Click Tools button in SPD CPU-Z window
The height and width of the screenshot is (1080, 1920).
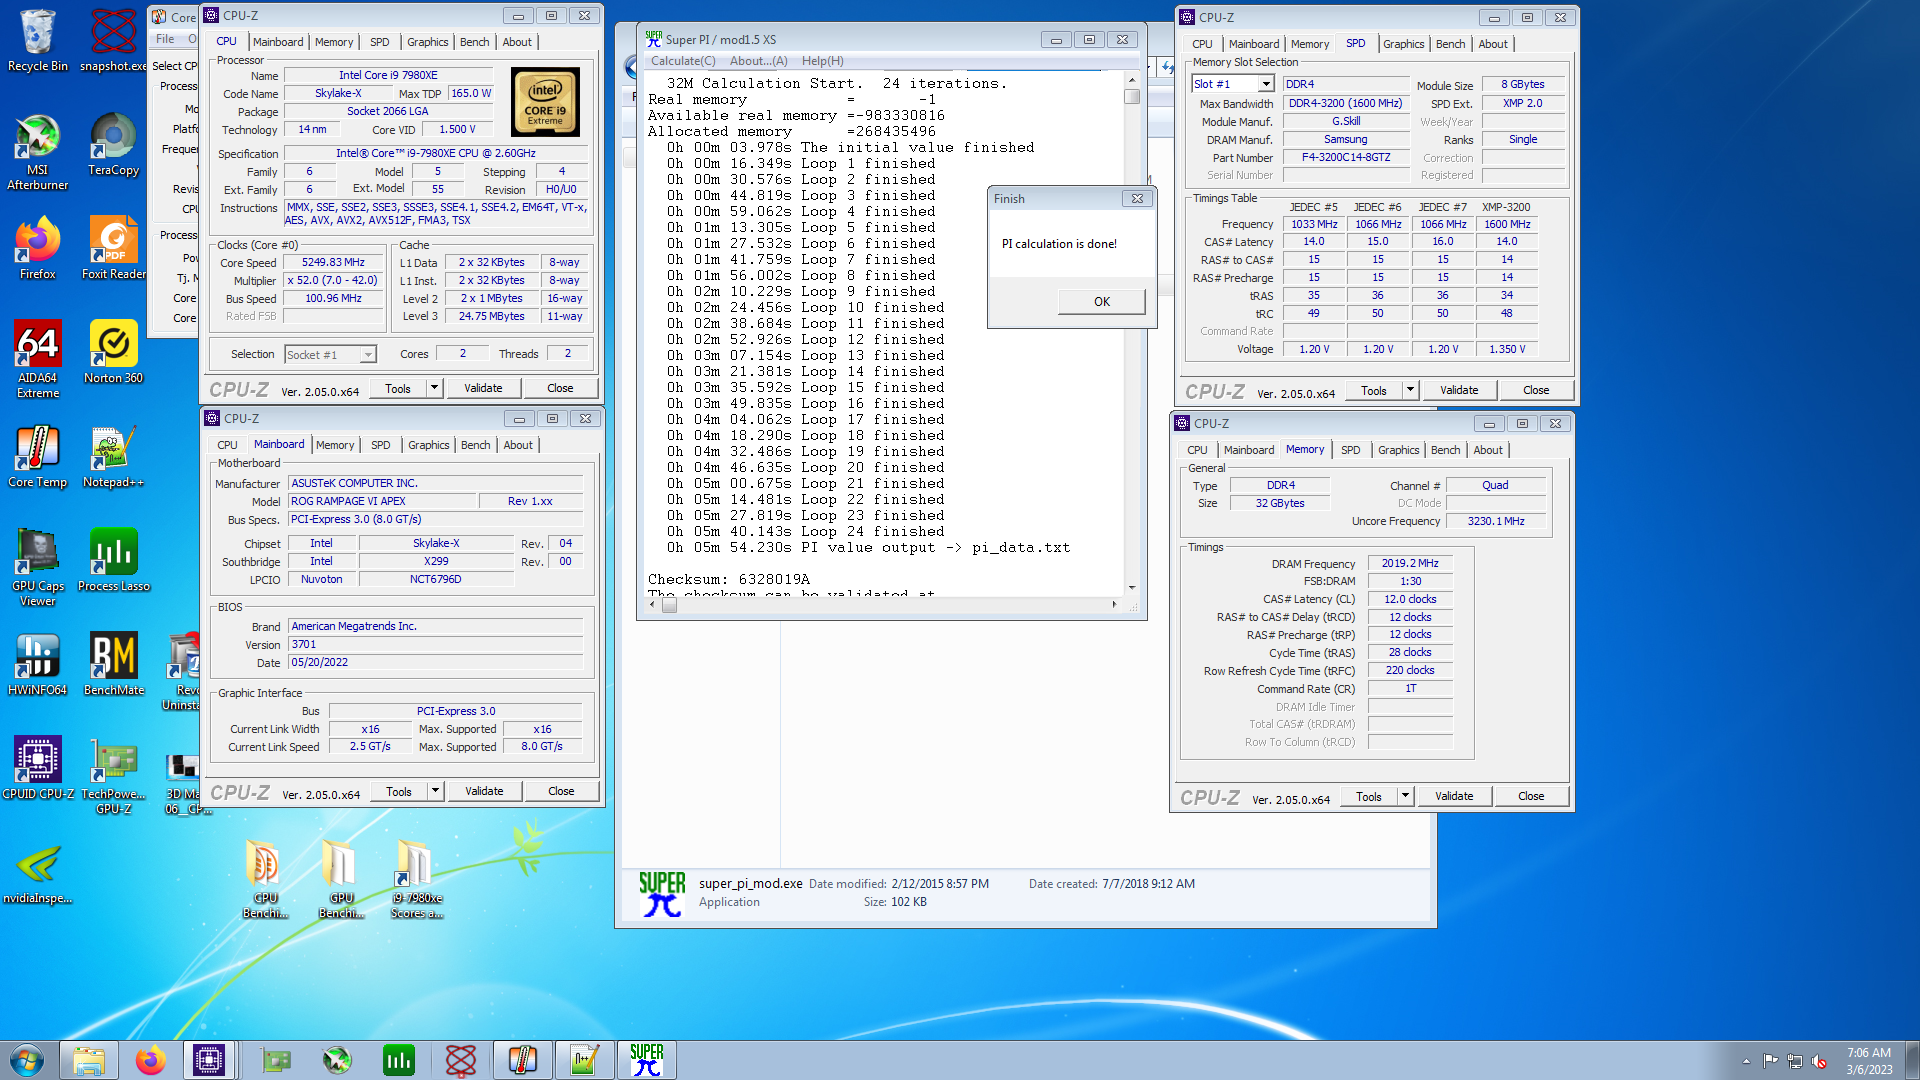coord(1374,390)
